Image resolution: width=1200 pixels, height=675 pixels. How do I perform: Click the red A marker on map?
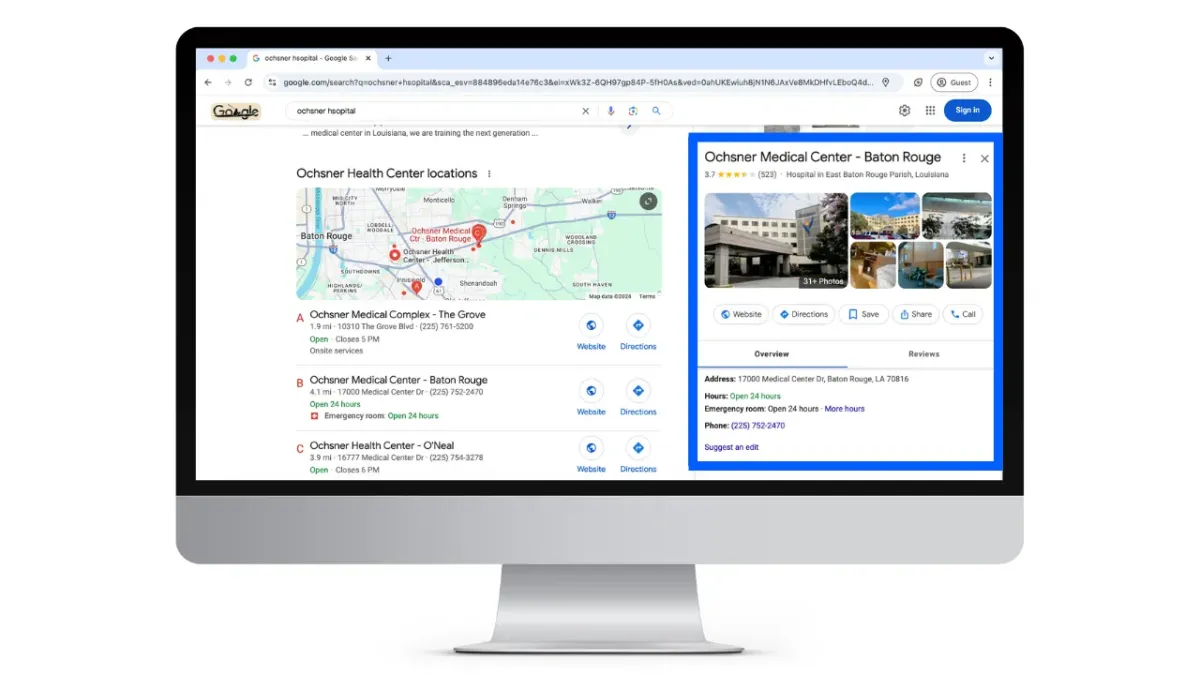(418, 288)
